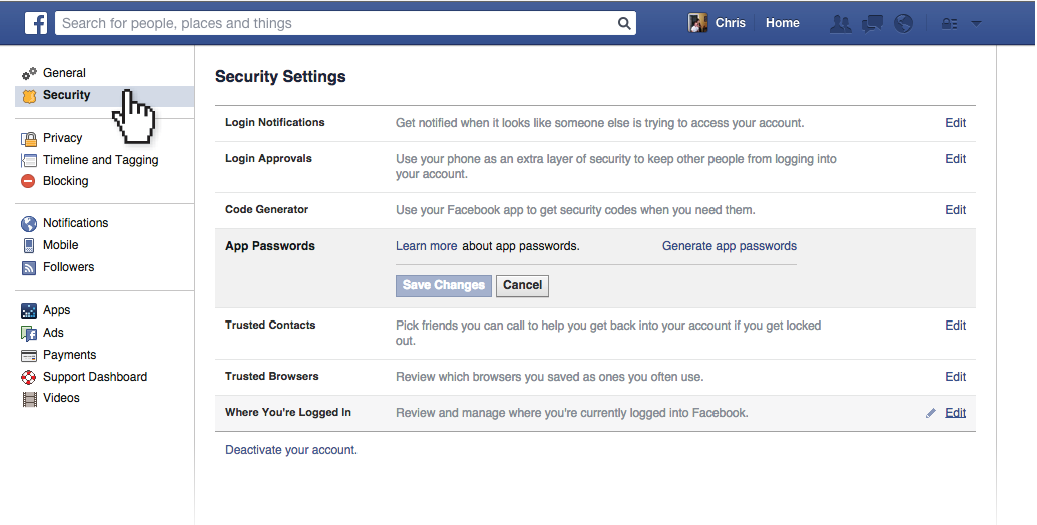Click the Deactivate your account link

(291, 450)
